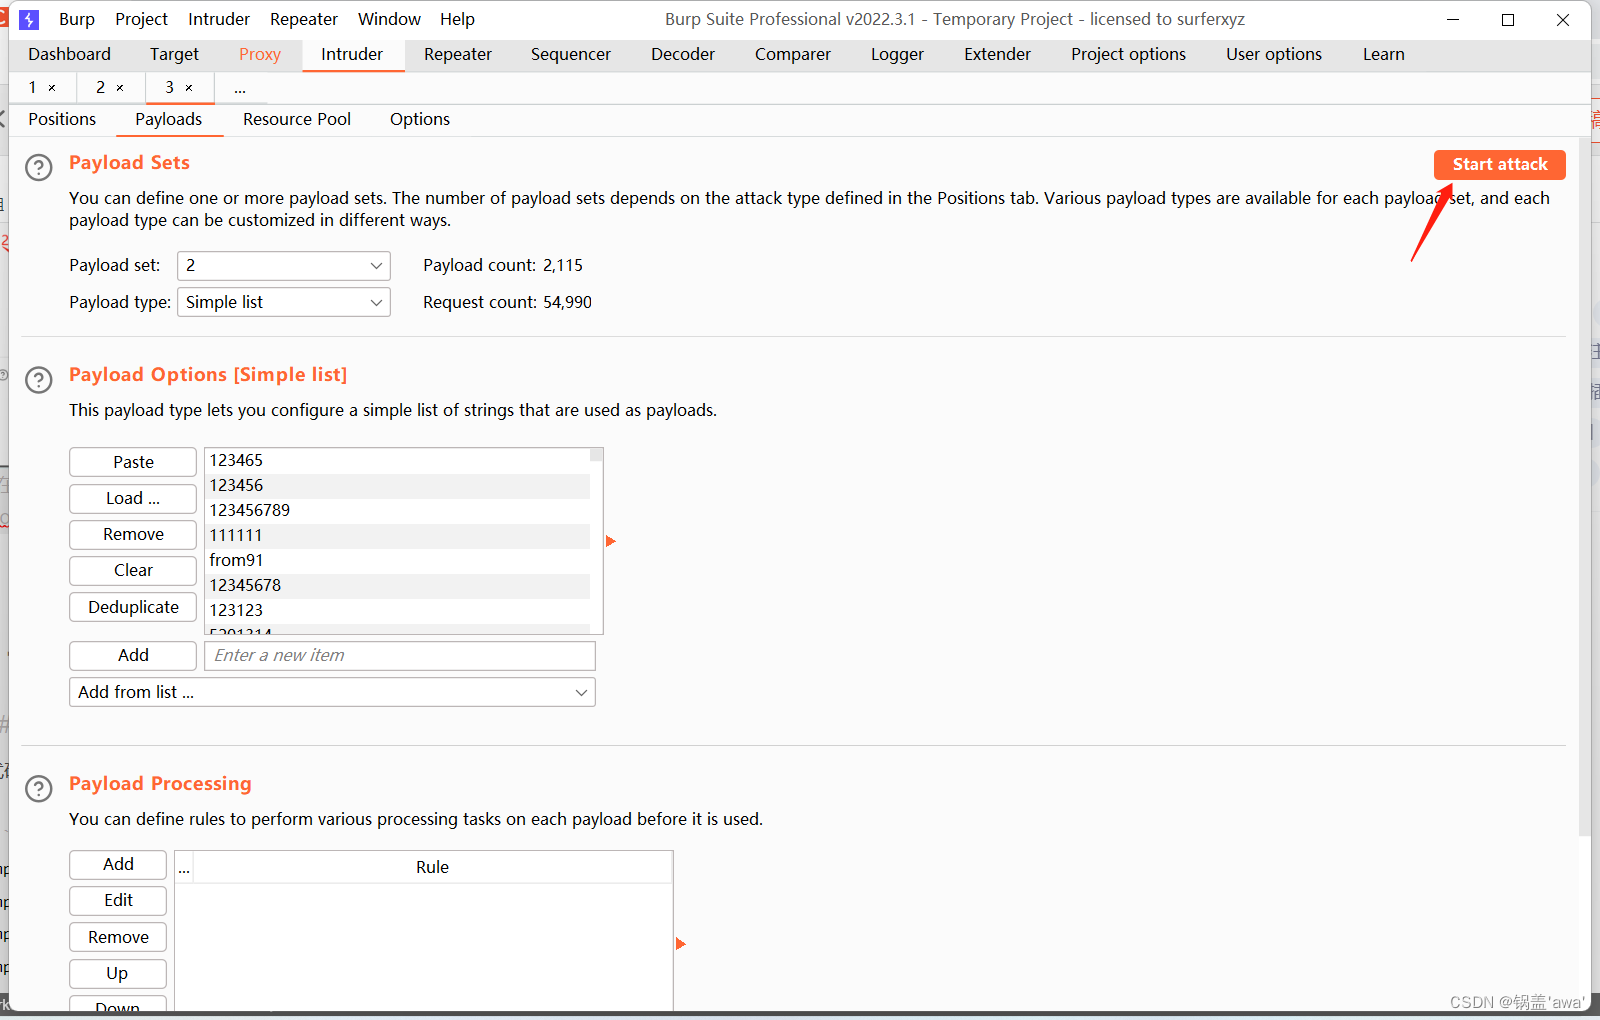
Task: Click the Paste button
Action: [133, 462]
